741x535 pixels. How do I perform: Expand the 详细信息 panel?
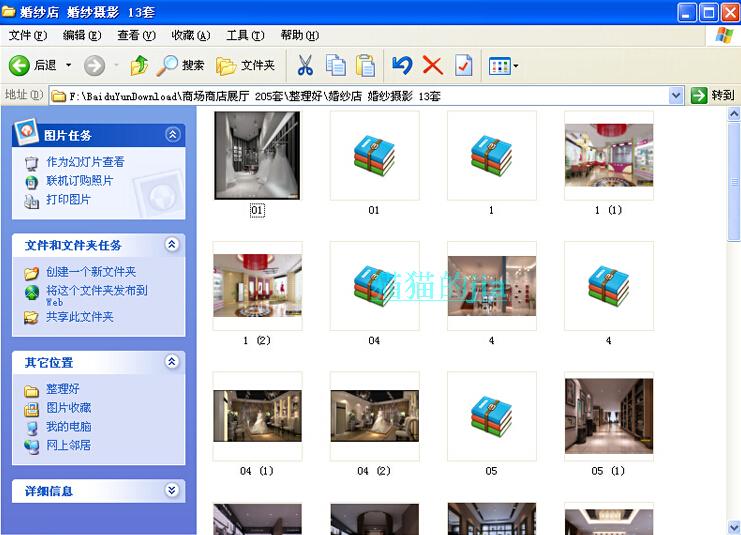173,491
